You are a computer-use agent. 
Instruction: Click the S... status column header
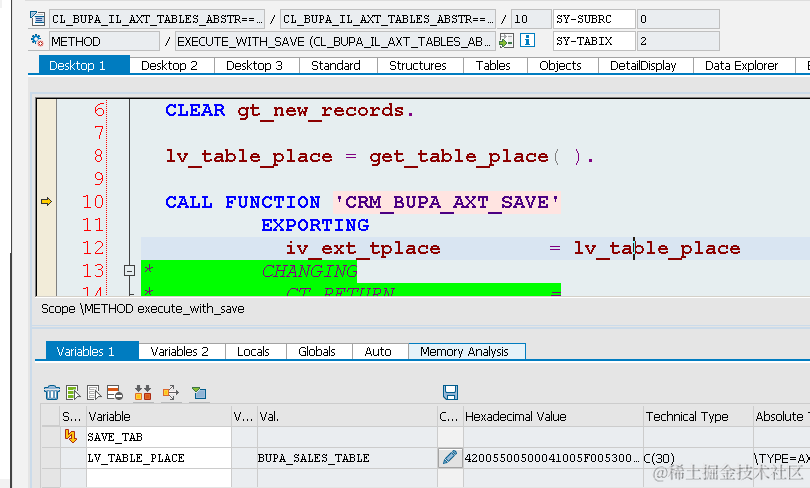tap(73, 416)
